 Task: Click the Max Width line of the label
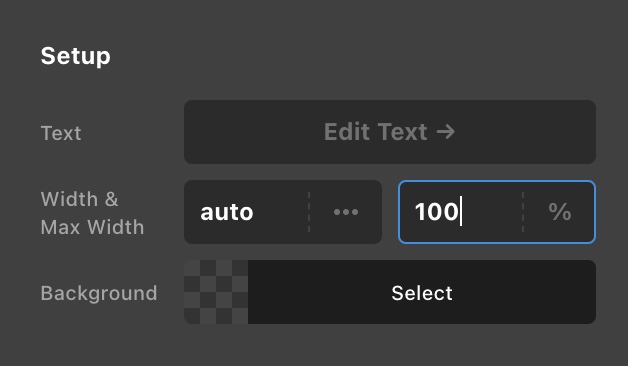[x=92, y=227]
